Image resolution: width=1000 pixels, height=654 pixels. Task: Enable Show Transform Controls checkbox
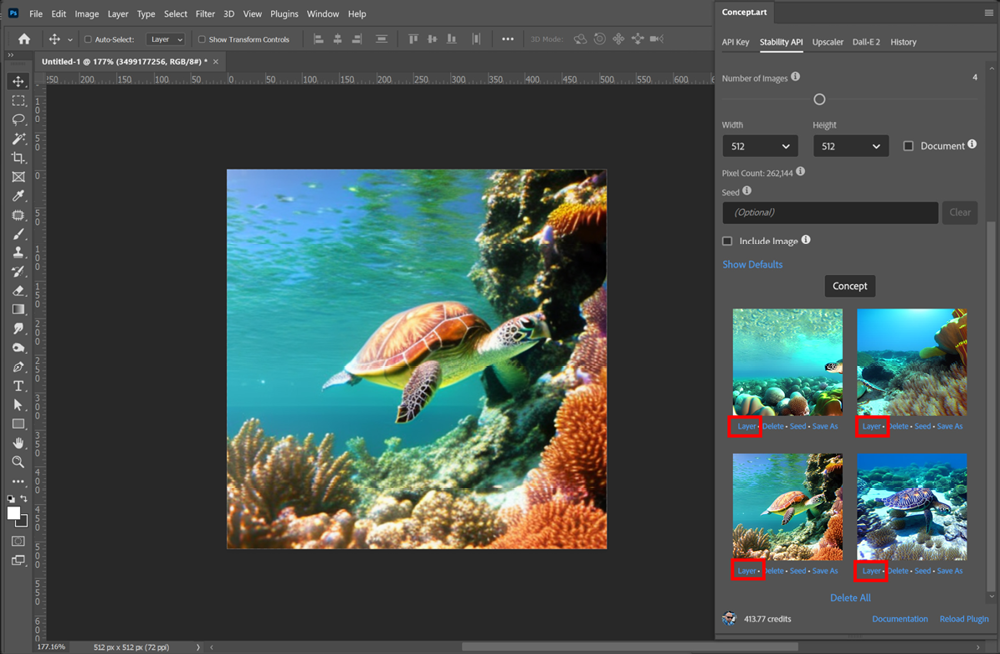[x=202, y=40]
